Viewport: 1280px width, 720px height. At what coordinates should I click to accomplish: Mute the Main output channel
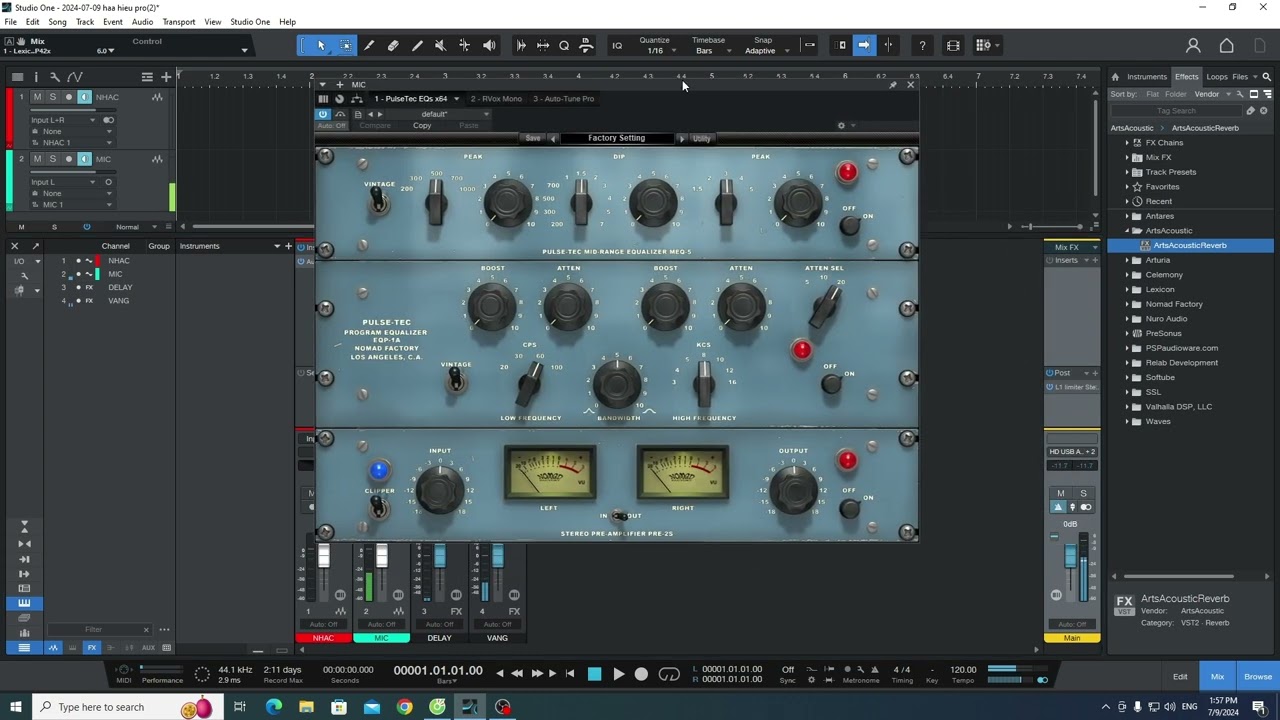click(1060, 493)
